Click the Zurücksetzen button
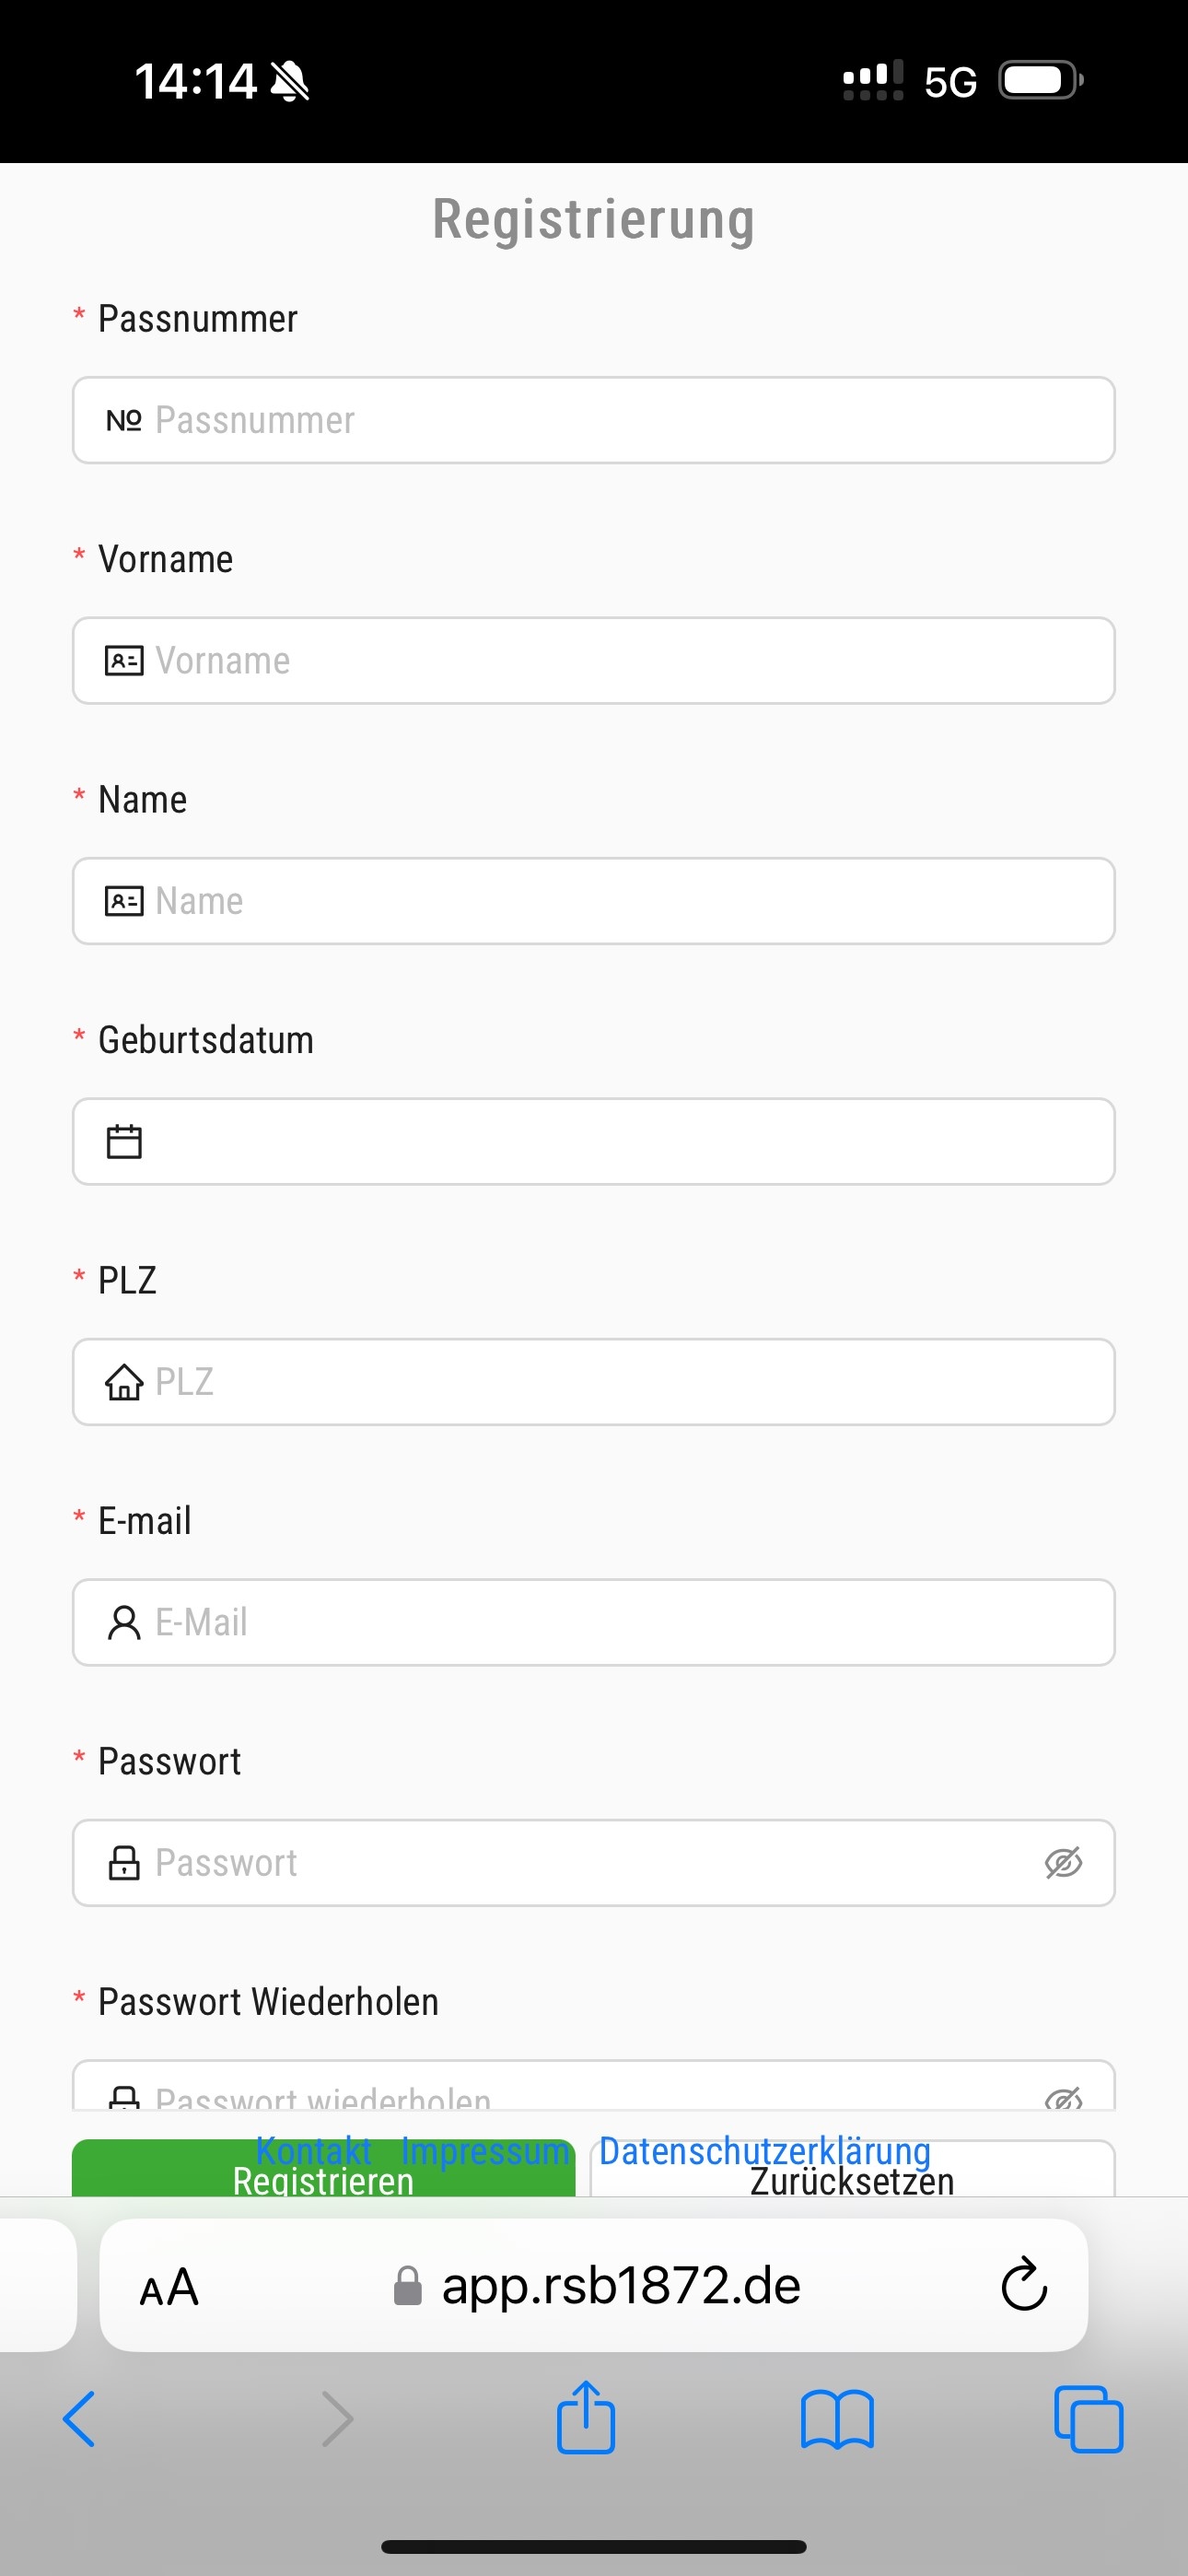This screenshot has height=2576, width=1188. pos(852,2170)
